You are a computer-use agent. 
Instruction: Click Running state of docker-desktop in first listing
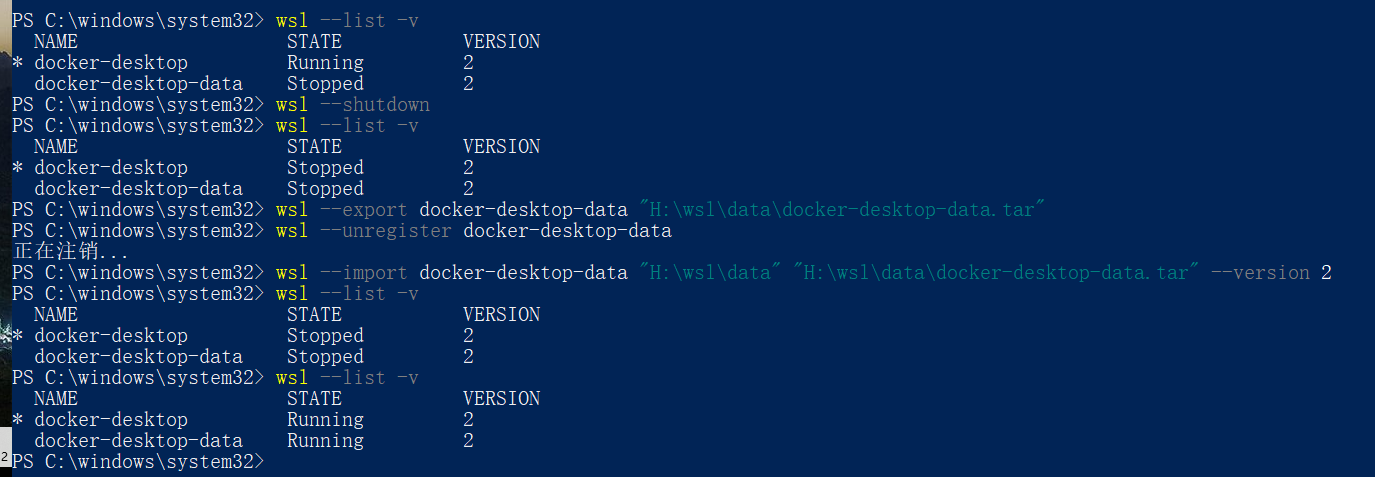click(x=325, y=63)
